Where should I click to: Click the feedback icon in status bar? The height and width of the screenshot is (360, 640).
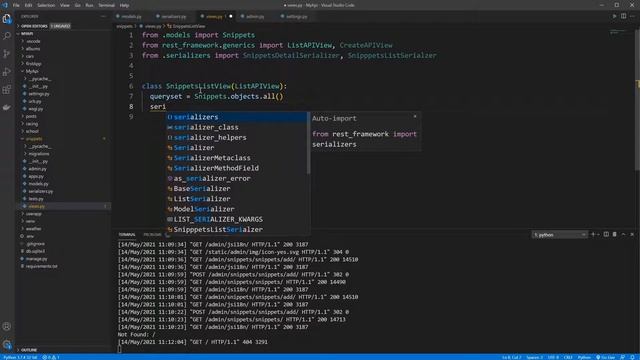tap(622, 357)
